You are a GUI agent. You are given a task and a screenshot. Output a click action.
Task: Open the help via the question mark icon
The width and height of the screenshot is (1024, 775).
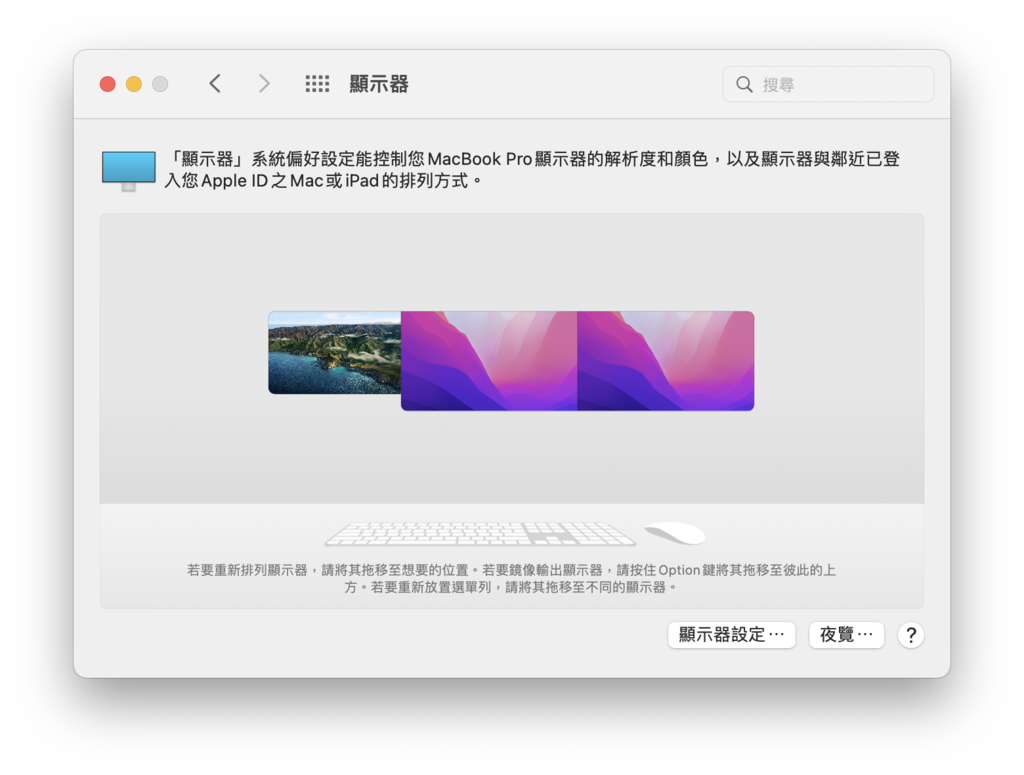(911, 635)
